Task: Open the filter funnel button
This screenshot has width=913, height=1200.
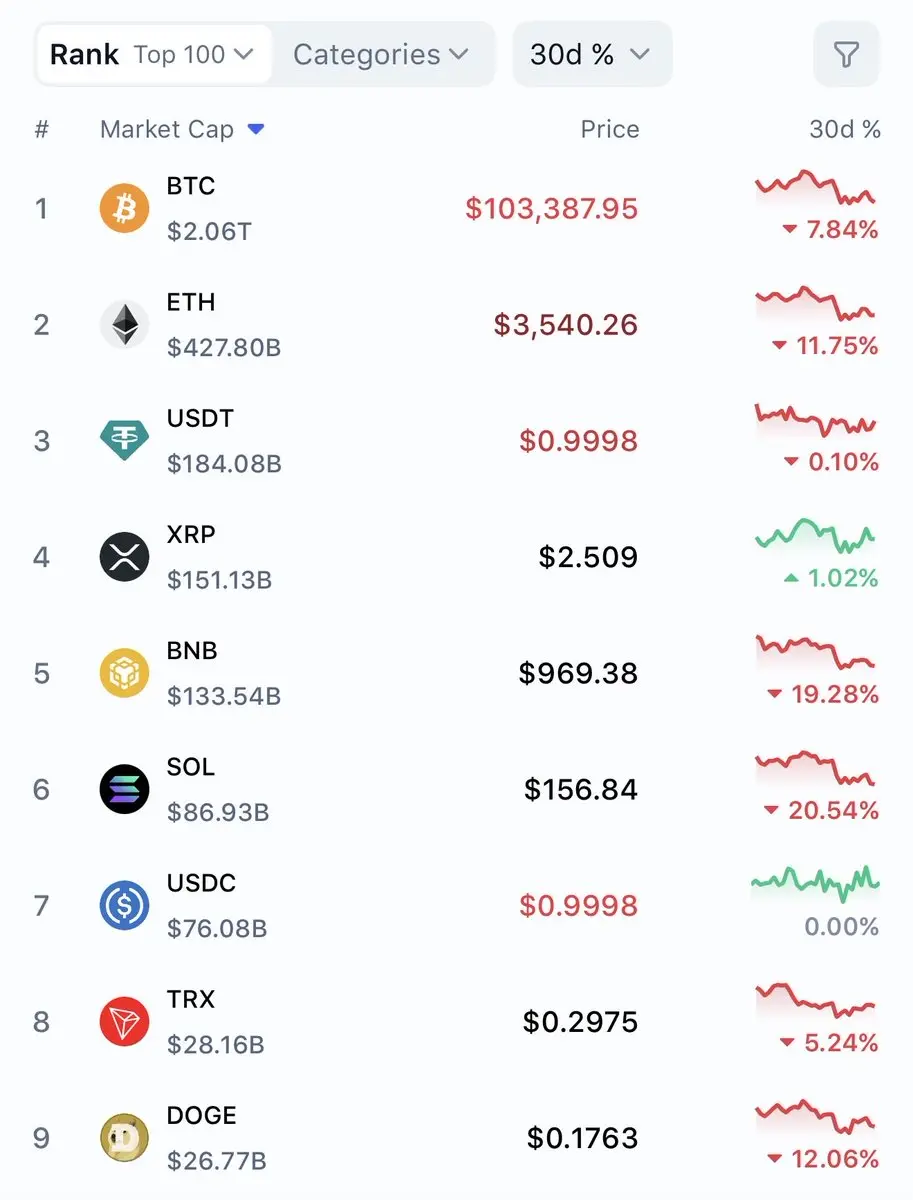Action: pos(846,54)
